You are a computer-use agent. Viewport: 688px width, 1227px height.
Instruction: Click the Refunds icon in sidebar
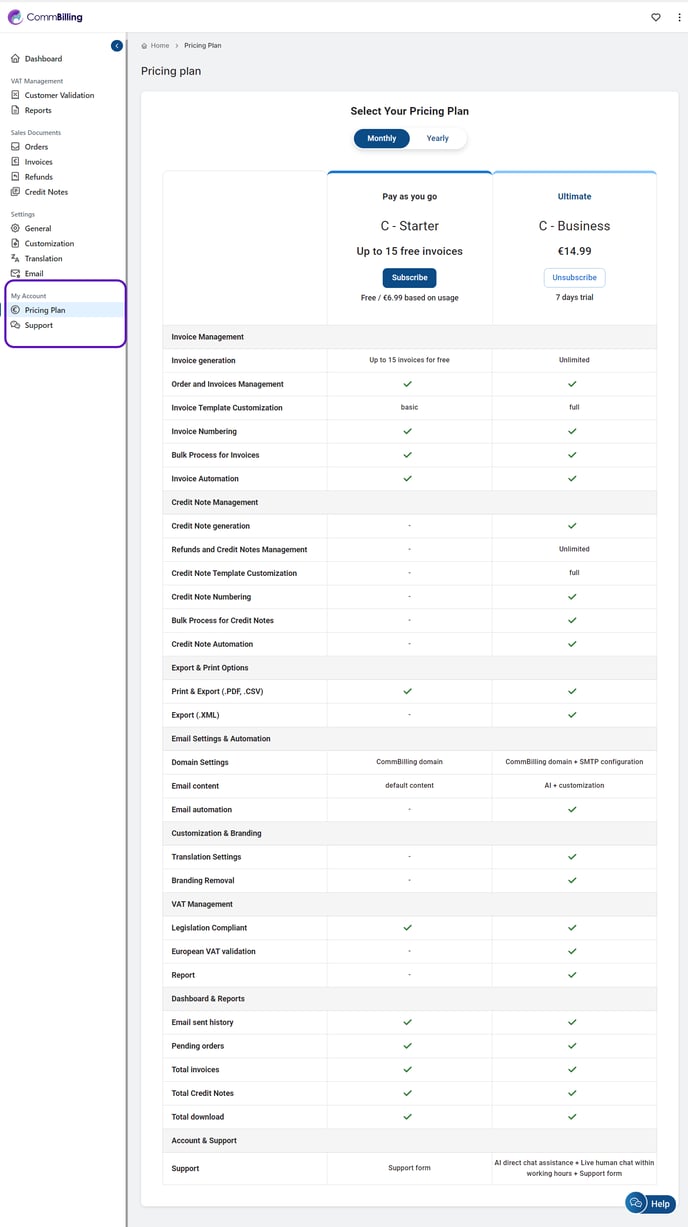tap(15, 177)
